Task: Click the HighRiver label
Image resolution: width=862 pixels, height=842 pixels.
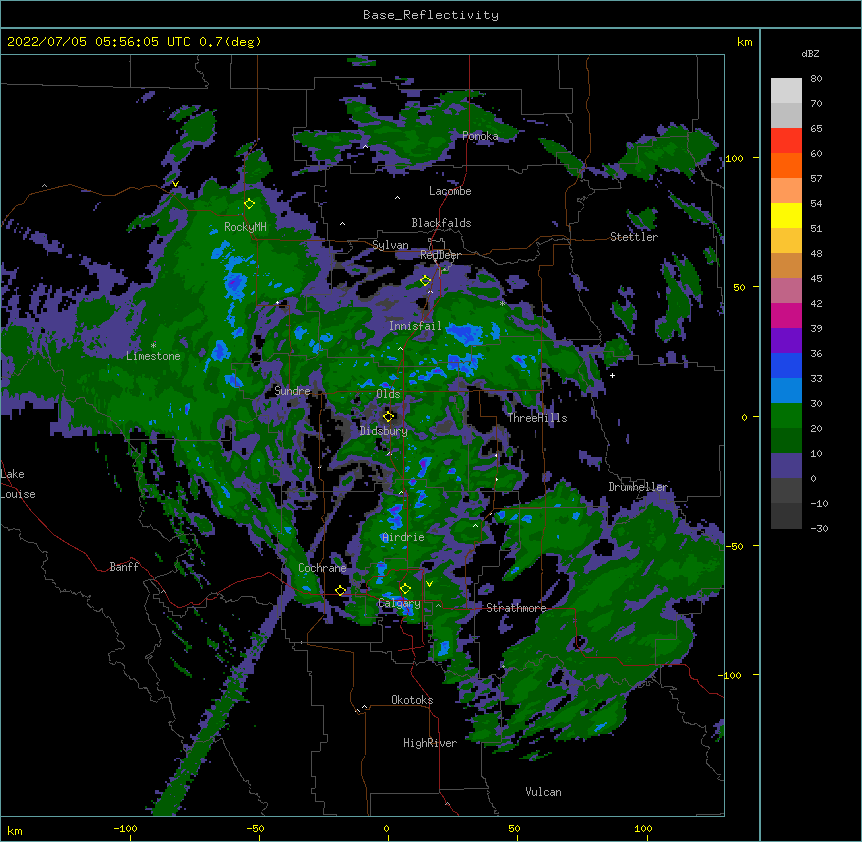Action: [430, 743]
